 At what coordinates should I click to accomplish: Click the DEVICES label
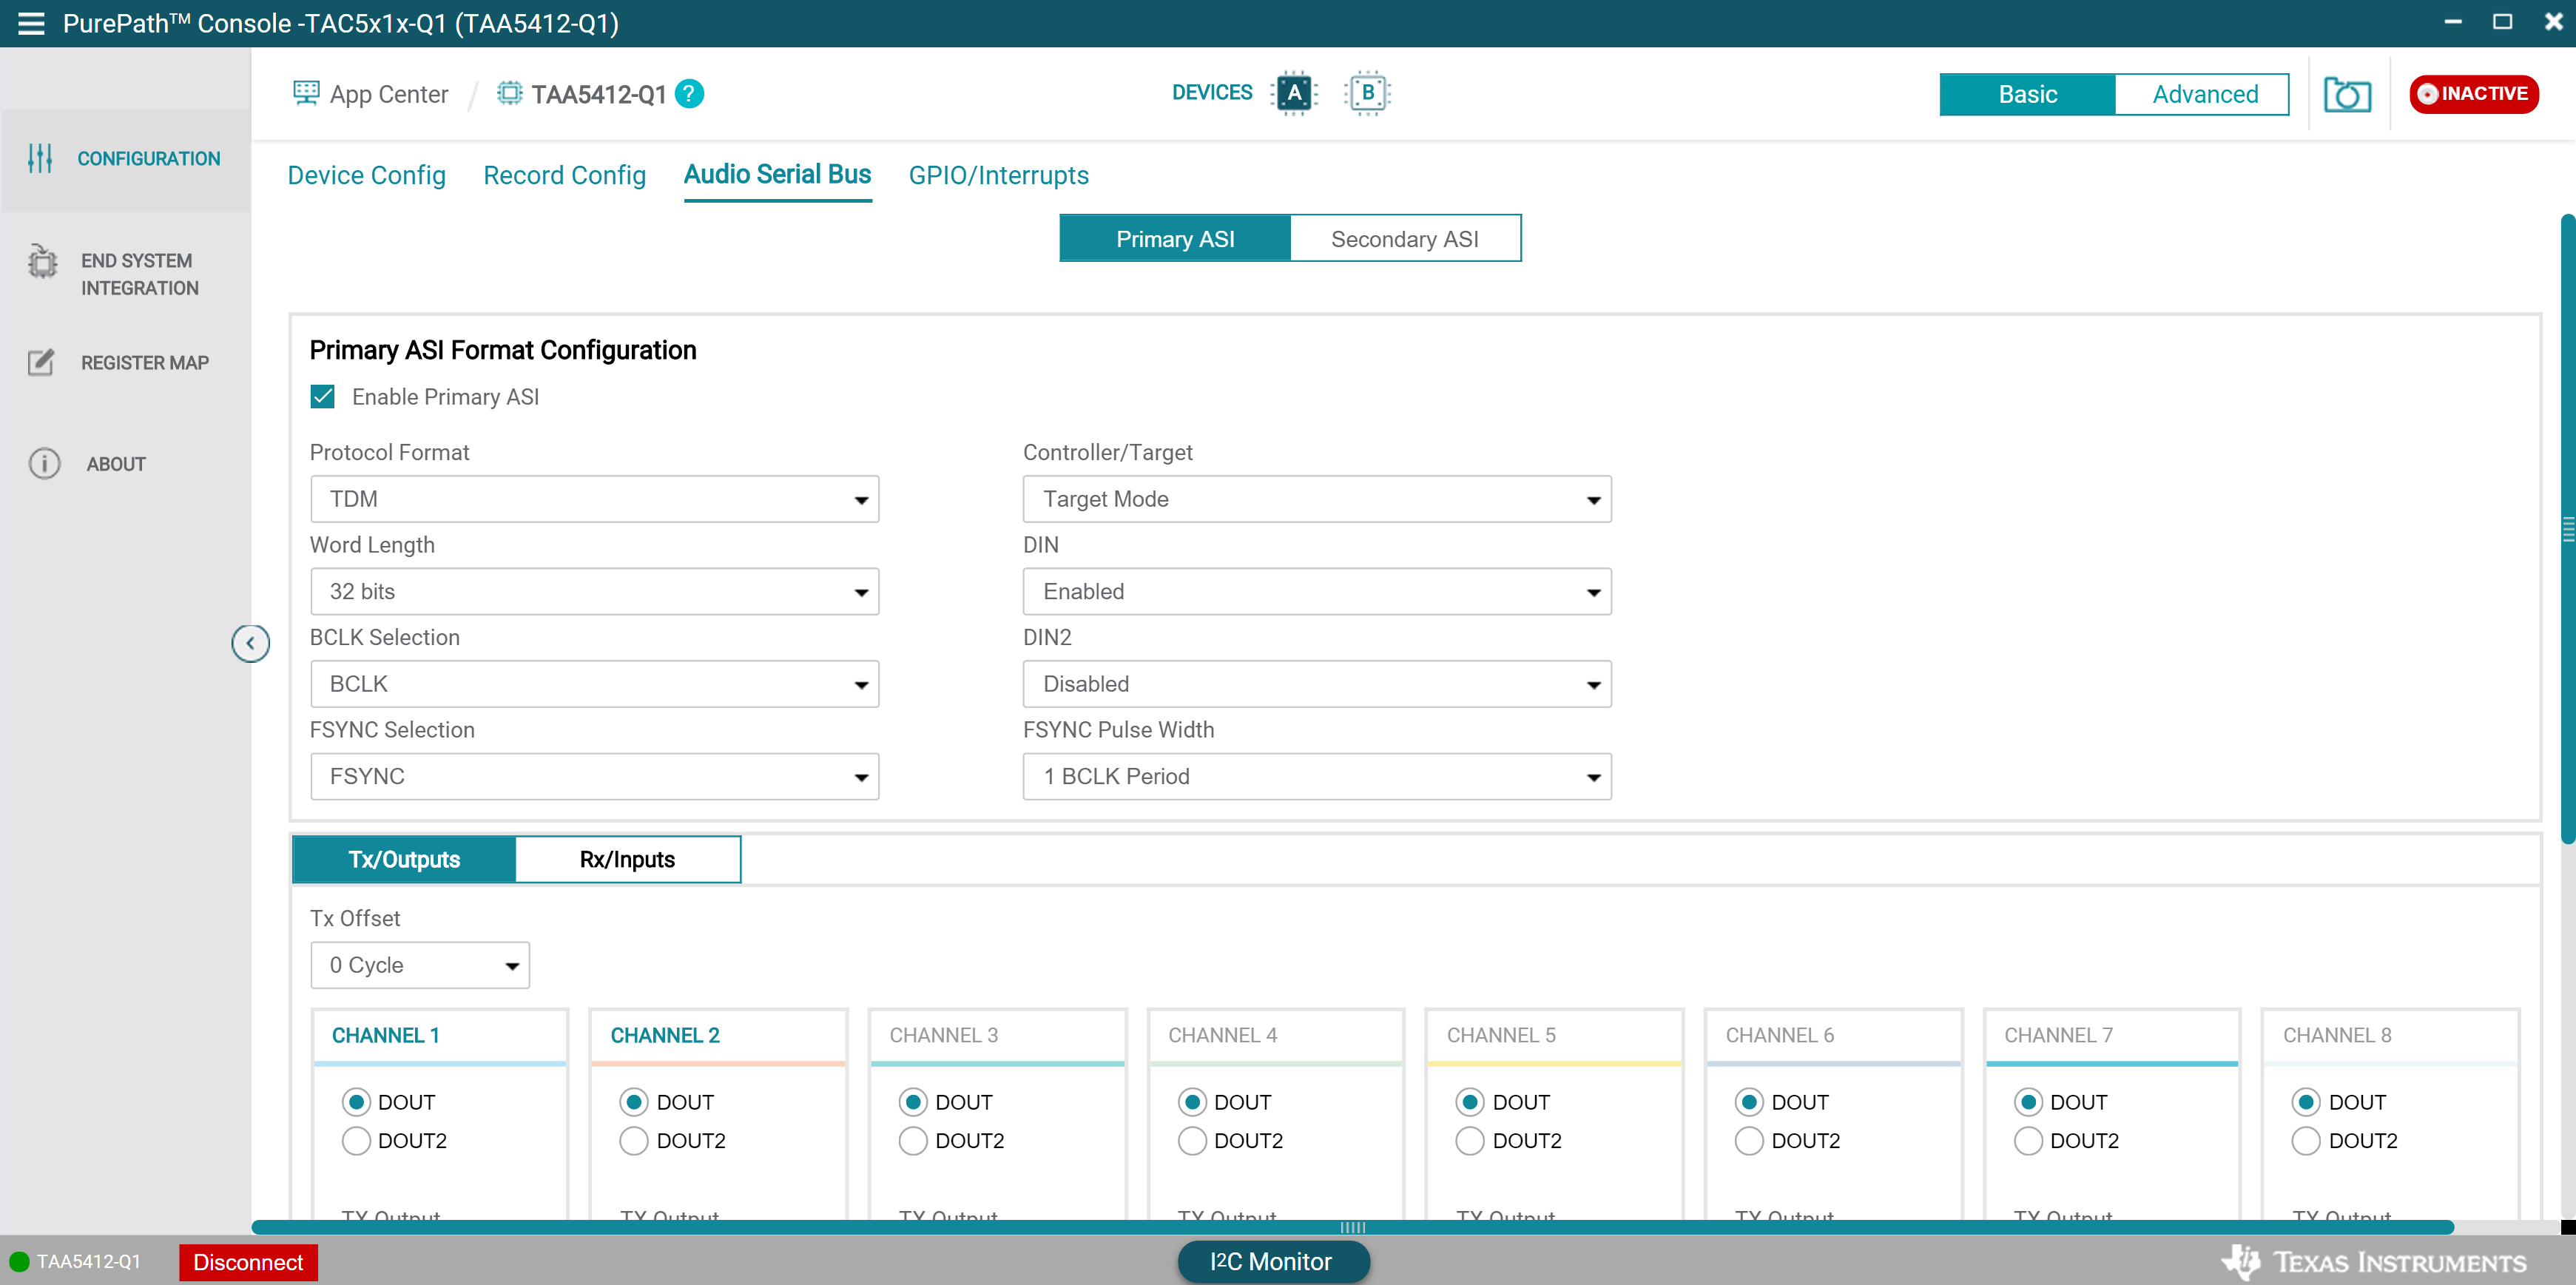click(1212, 93)
